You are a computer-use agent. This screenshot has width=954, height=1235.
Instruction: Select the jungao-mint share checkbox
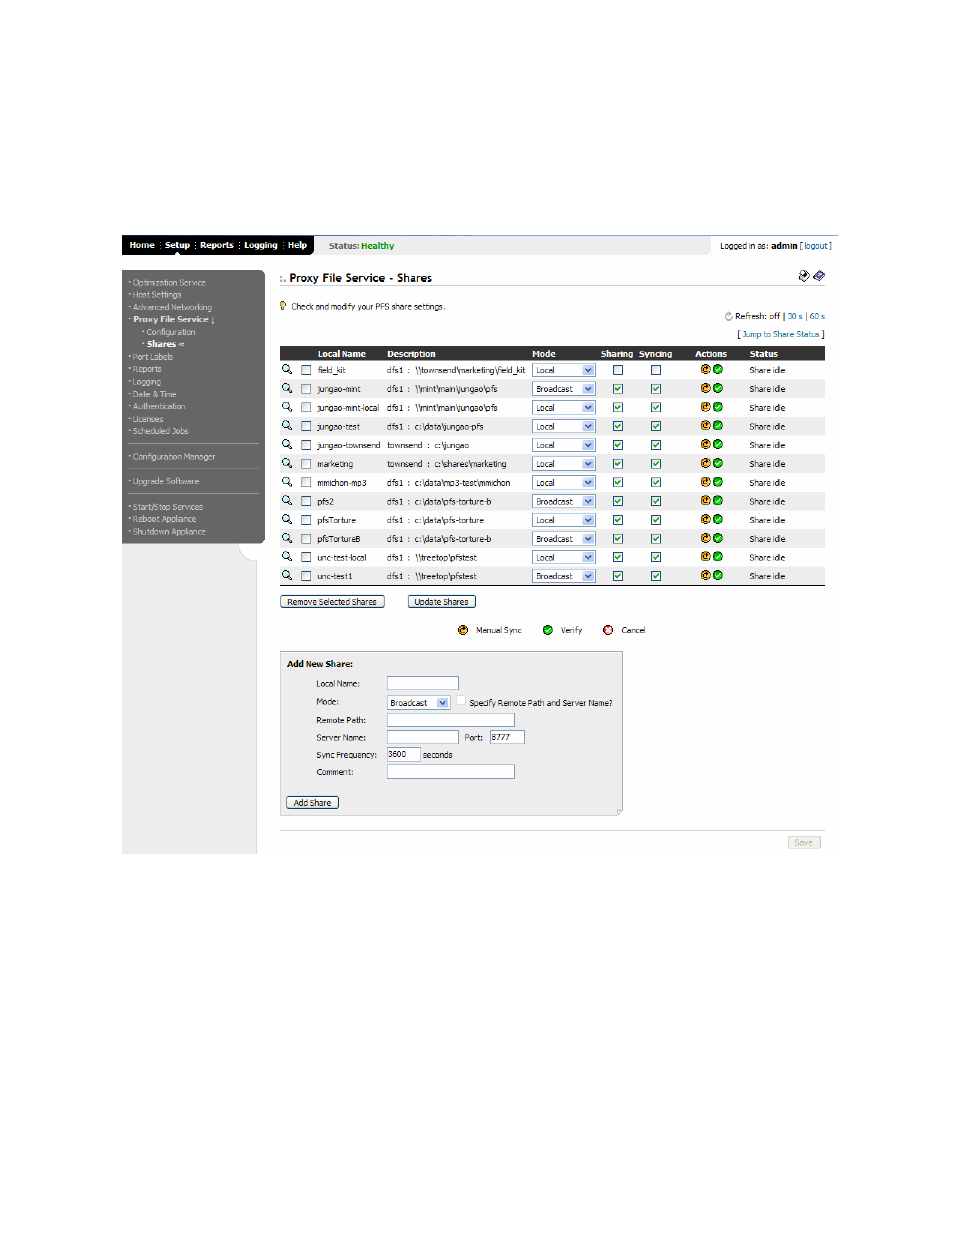(x=306, y=389)
